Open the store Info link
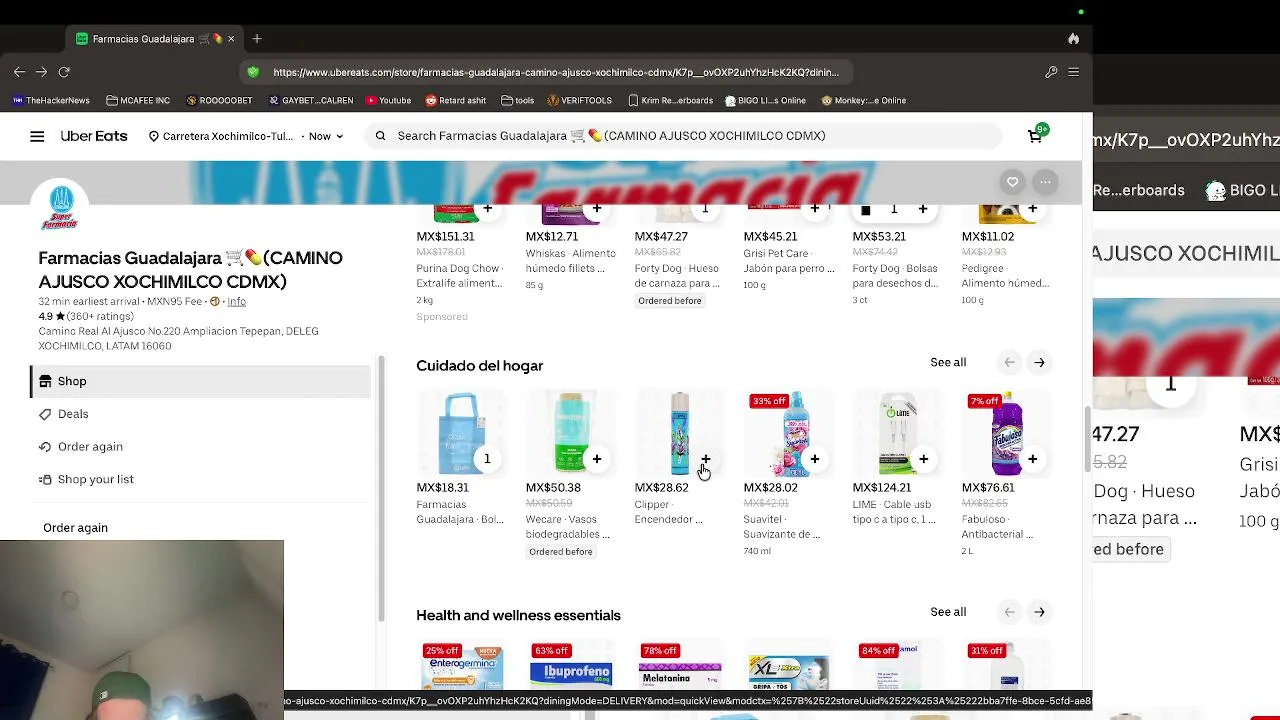The image size is (1280, 720). [x=236, y=301]
